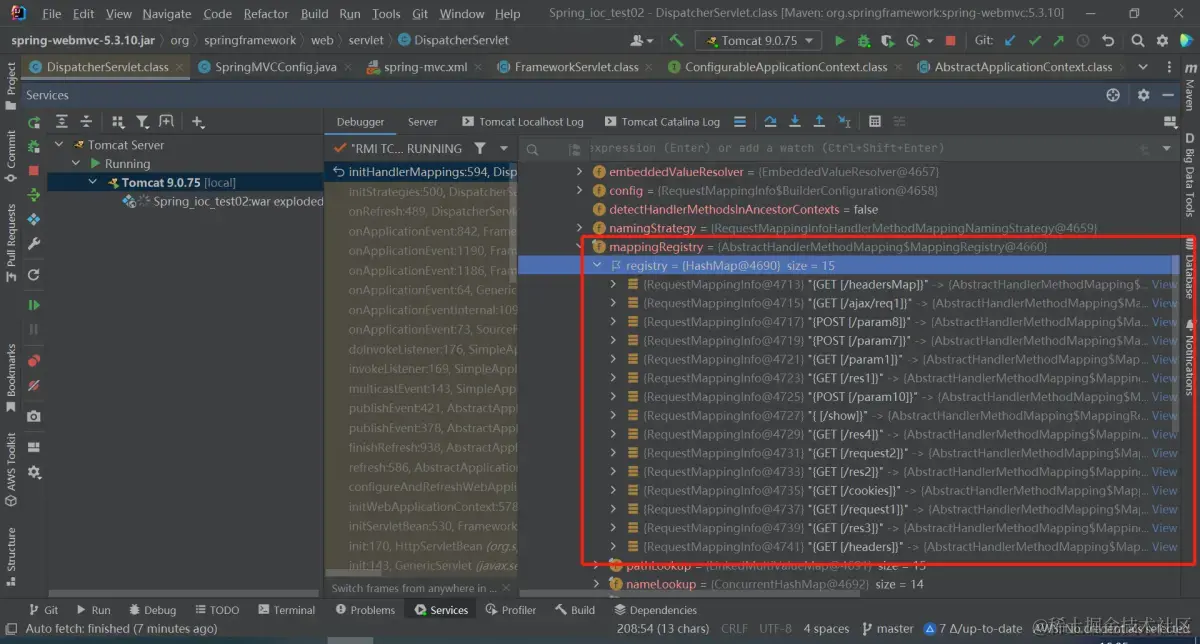Image resolution: width=1200 pixels, height=644 pixels.
Task: Click Evaluate Expression calculator icon
Action: pos(875,121)
